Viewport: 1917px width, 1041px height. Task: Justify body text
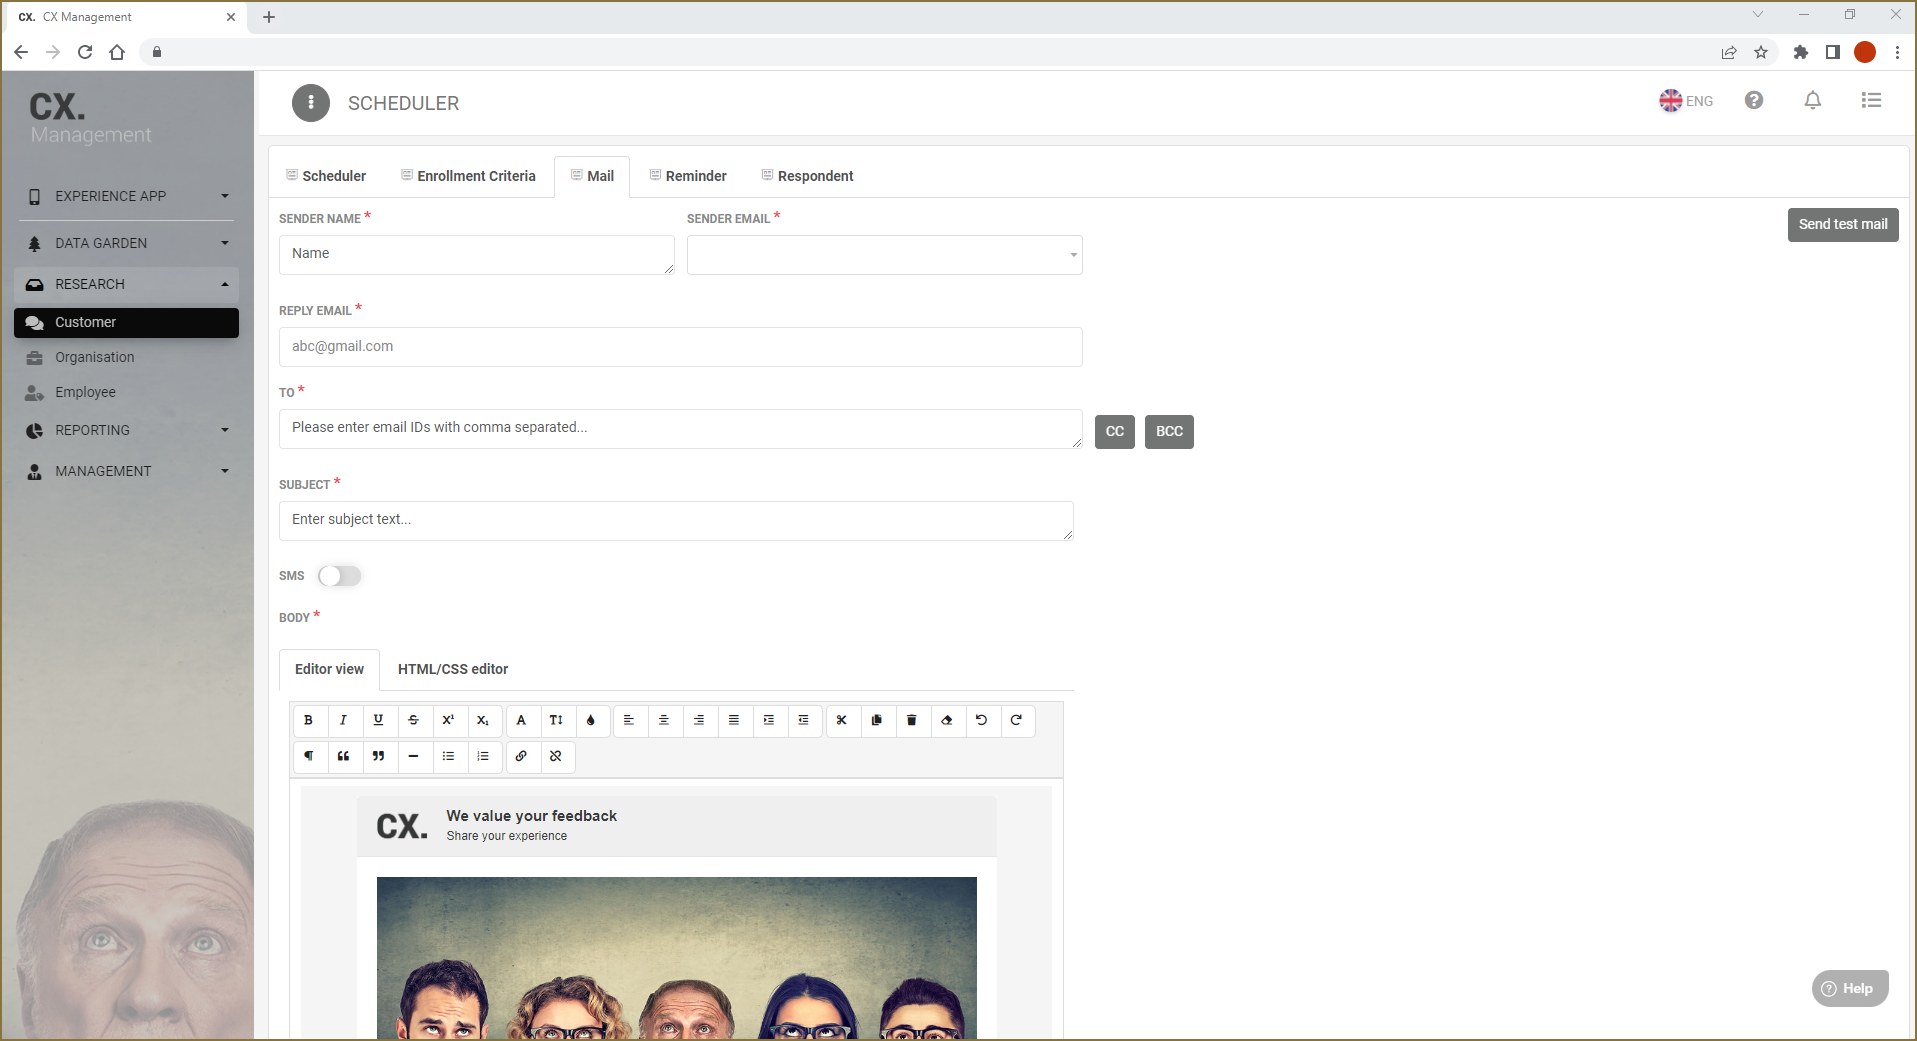(x=734, y=720)
